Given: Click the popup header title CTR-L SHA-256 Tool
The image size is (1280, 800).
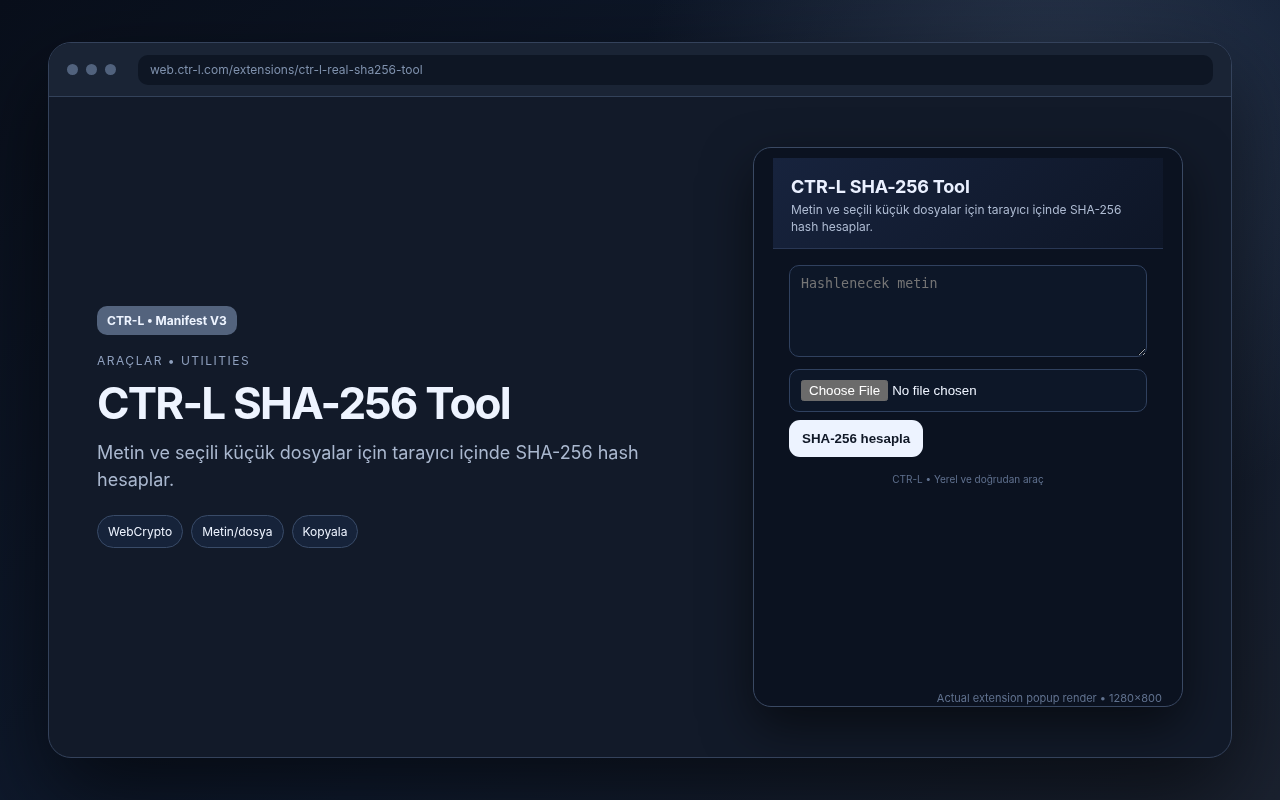Looking at the screenshot, I should (880, 187).
